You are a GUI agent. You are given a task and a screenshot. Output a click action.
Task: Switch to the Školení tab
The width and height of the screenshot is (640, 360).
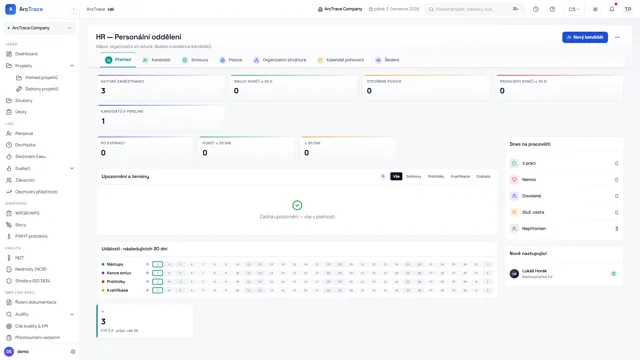tap(387, 60)
